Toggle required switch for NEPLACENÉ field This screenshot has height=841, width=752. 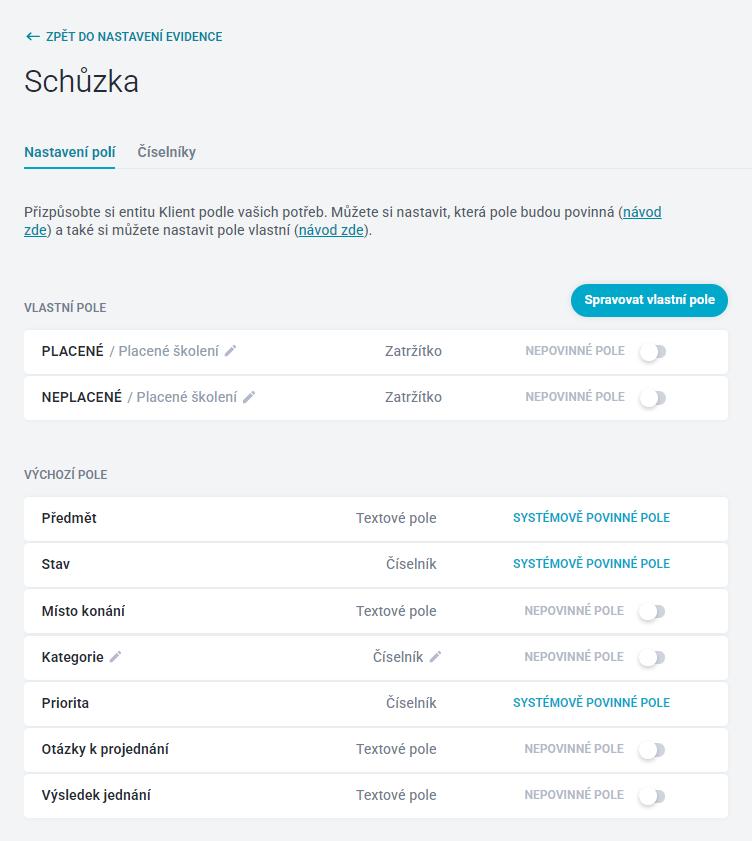click(652, 398)
